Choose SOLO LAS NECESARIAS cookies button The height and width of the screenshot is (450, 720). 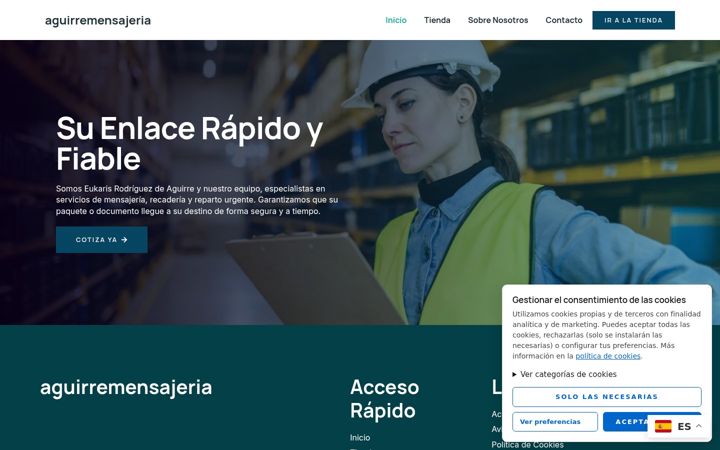click(x=607, y=397)
